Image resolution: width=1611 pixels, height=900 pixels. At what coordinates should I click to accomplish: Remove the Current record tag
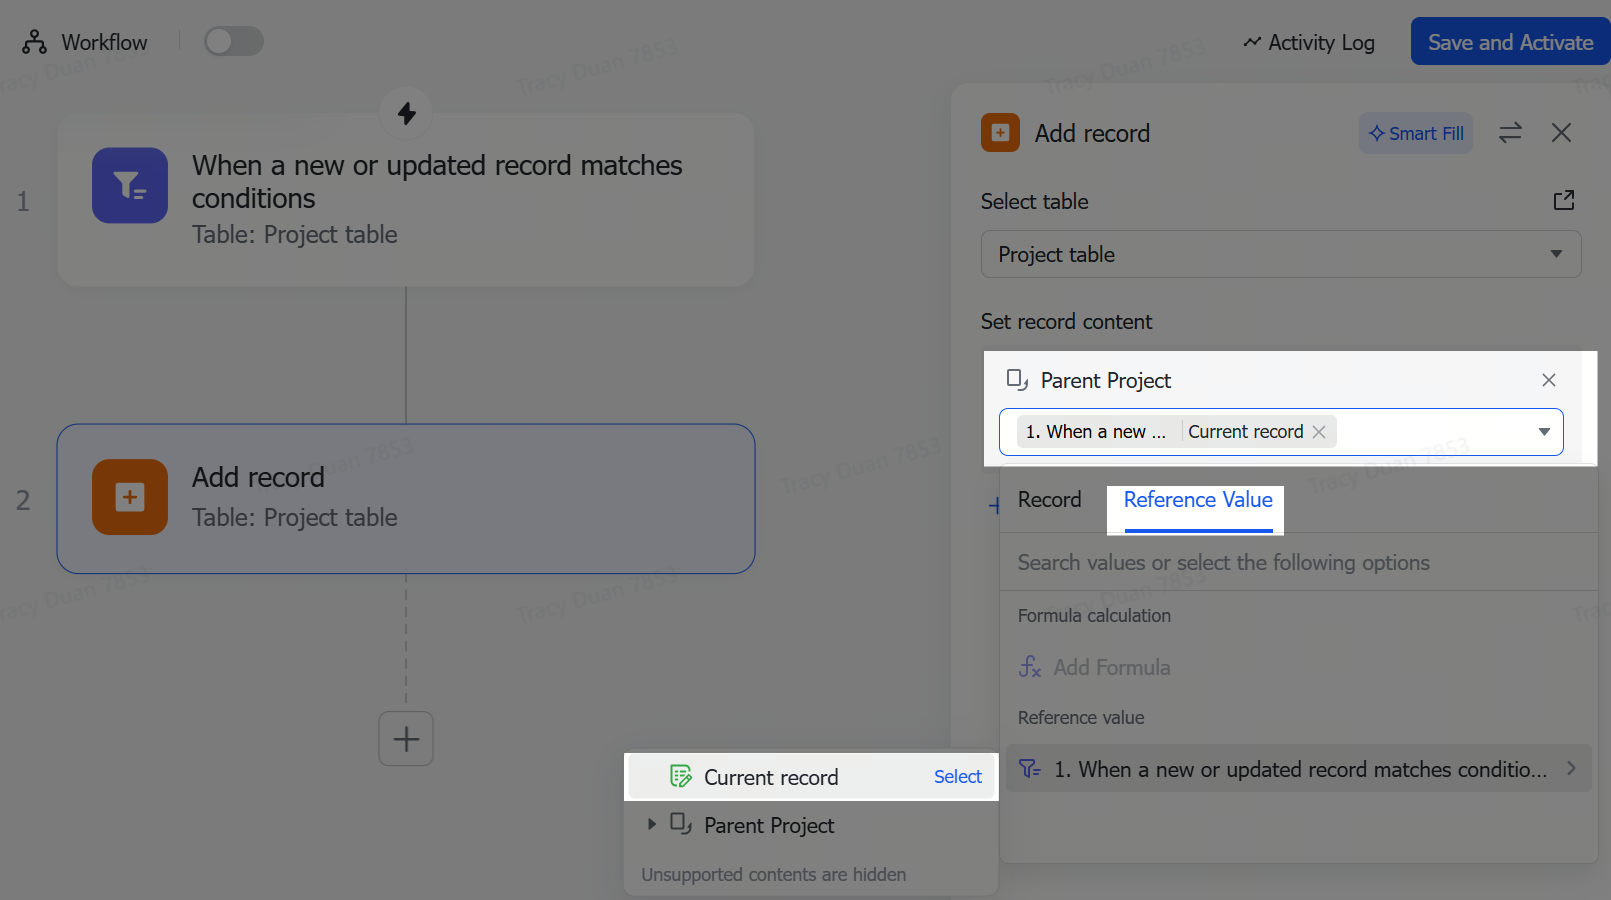[1319, 432]
